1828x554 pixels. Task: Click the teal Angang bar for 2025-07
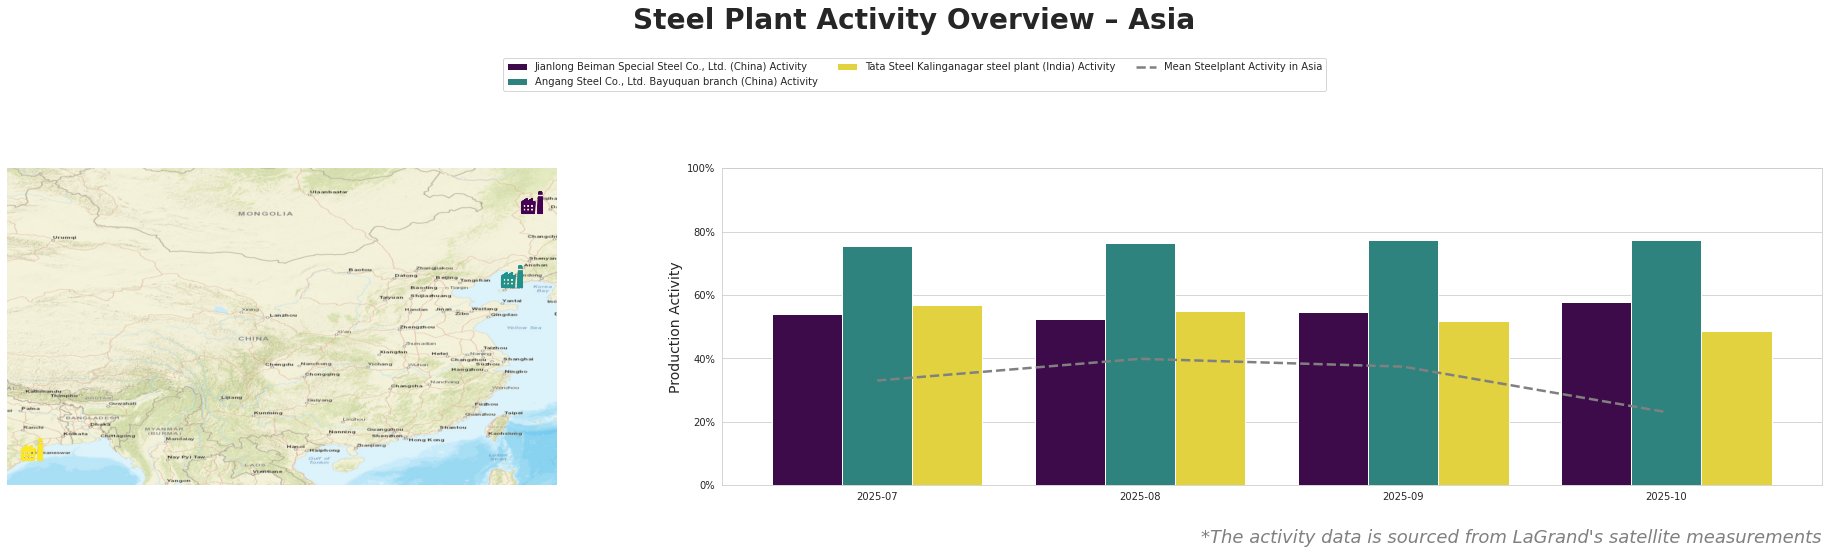coord(877,366)
